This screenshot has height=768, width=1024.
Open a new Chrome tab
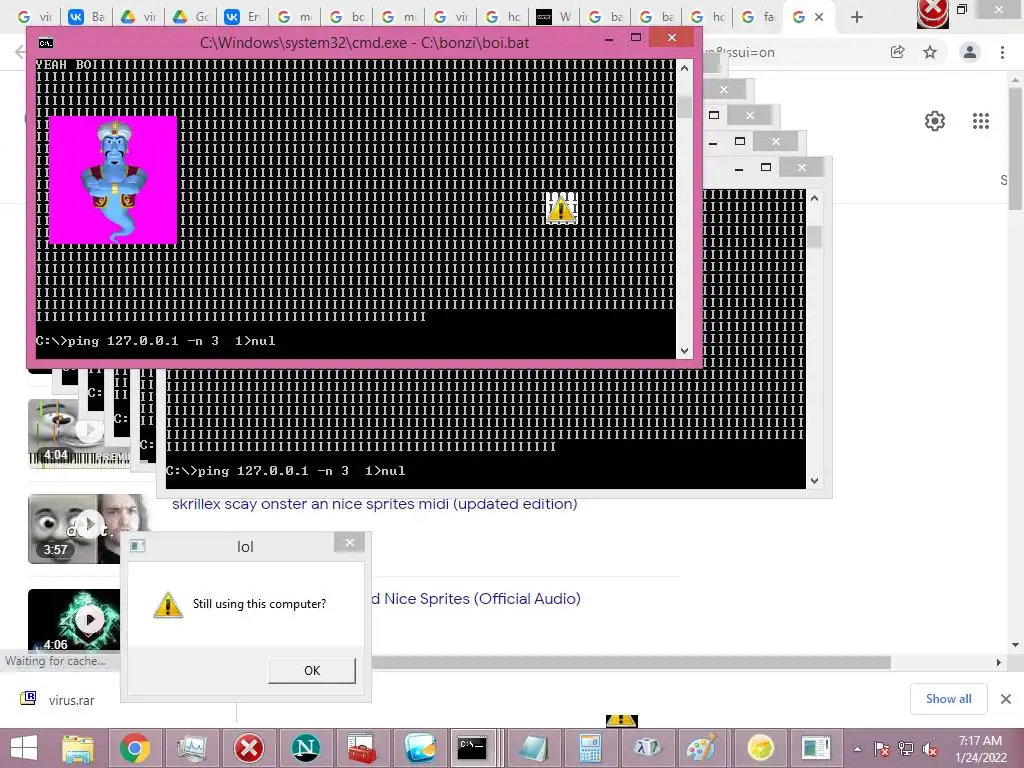(857, 17)
